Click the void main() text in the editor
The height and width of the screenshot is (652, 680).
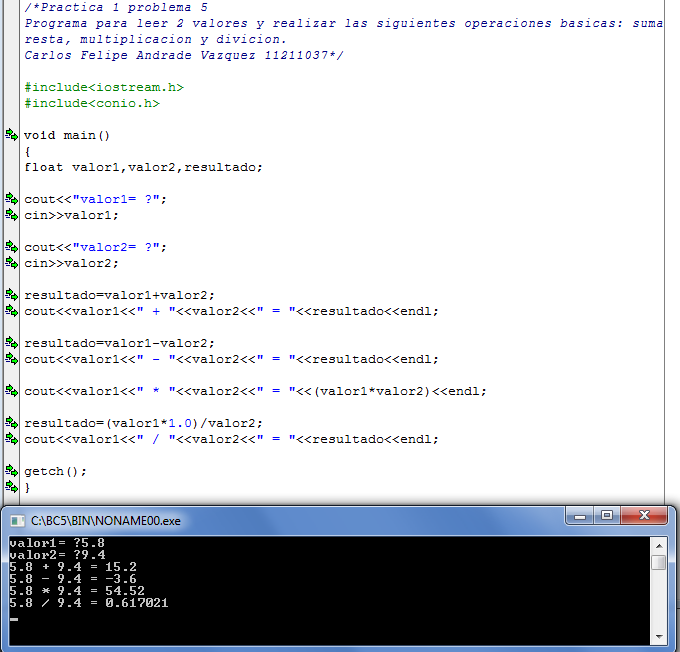tap(67, 135)
